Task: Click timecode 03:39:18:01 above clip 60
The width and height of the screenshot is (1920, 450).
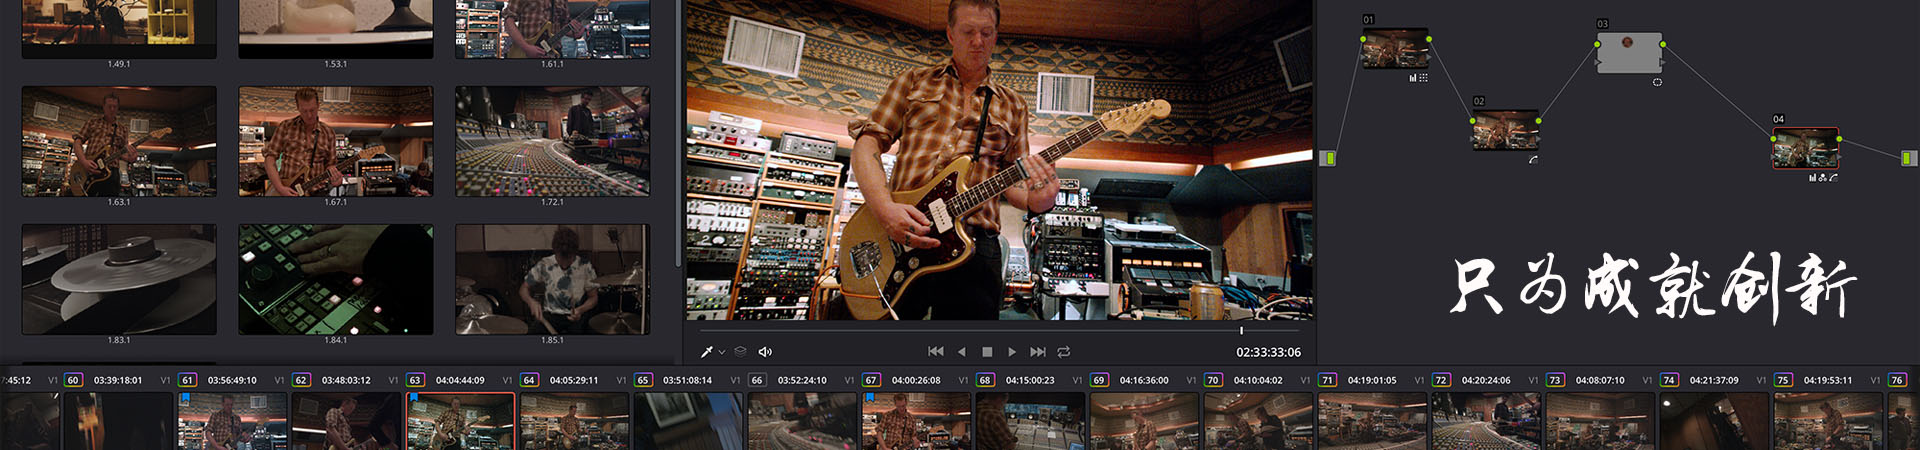Action: click(118, 380)
